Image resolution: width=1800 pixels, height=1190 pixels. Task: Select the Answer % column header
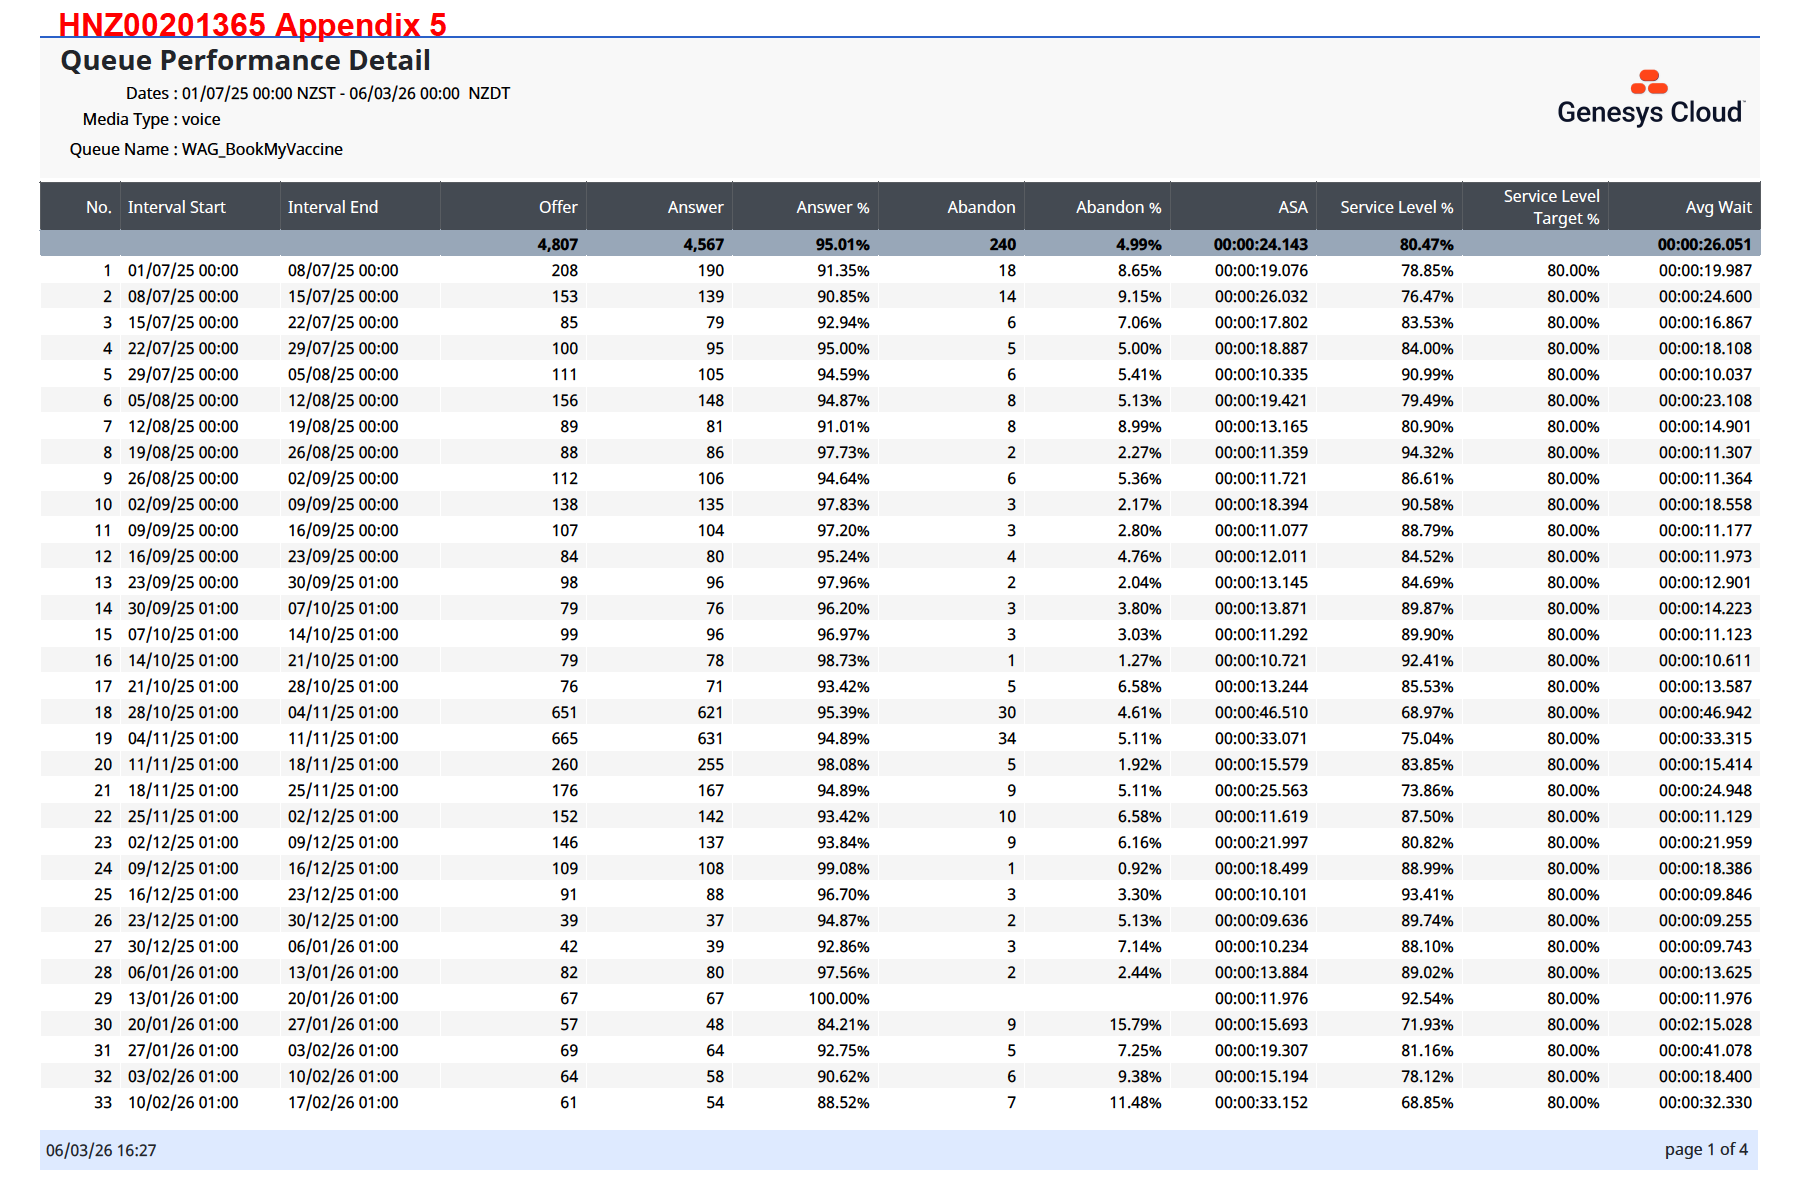coord(832,207)
